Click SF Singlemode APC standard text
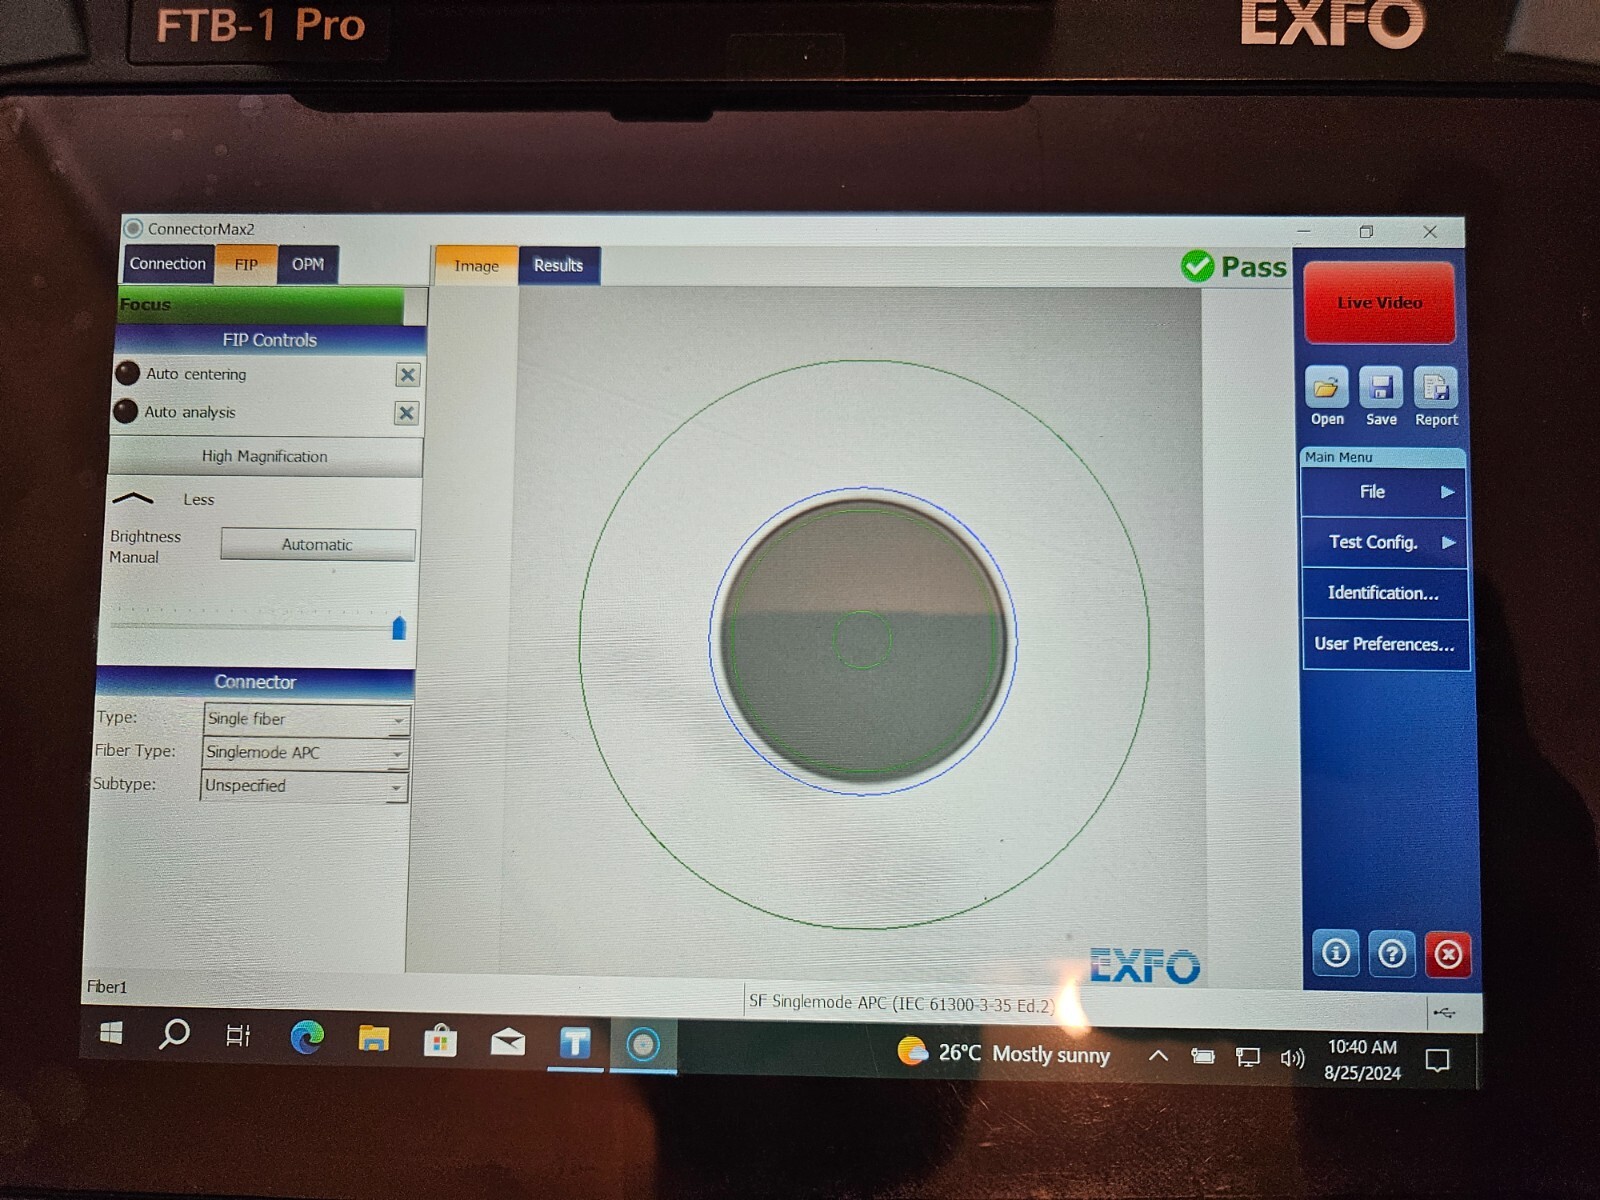 (901, 1003)
